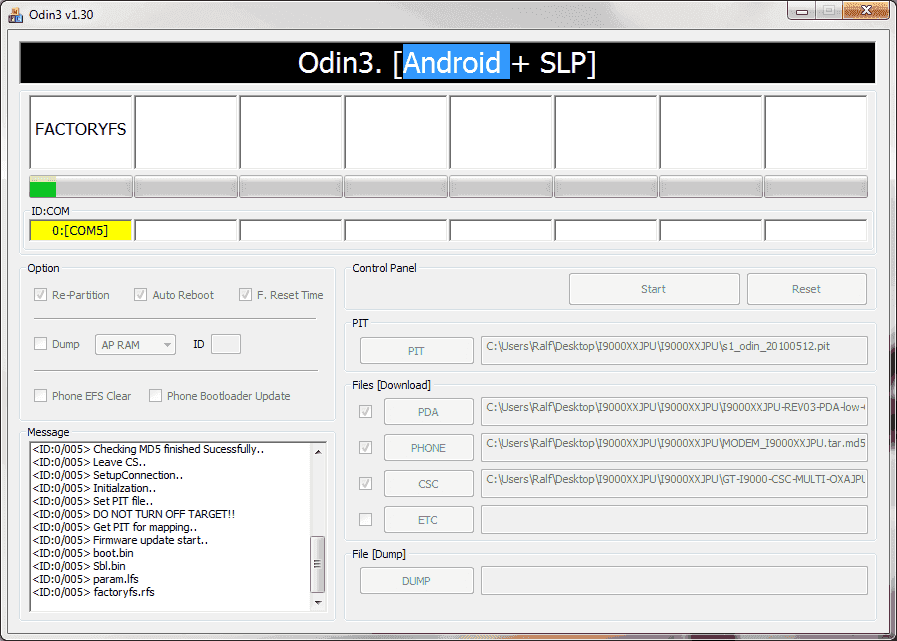Click the empty DUMP path field

(x=674, y=580)
